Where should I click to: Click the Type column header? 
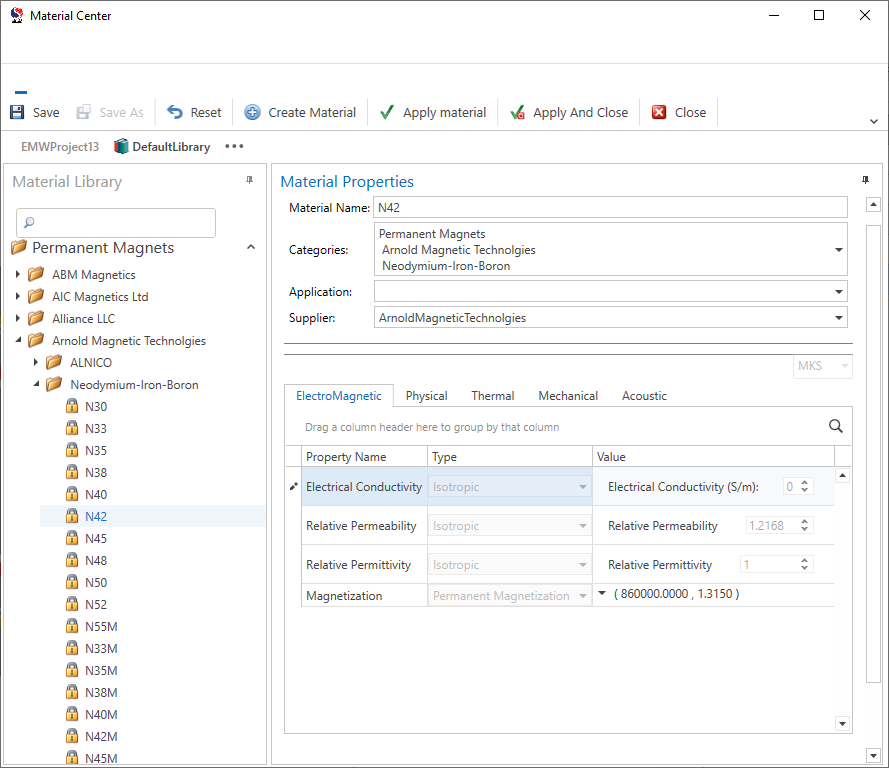(x=510, y=457)
